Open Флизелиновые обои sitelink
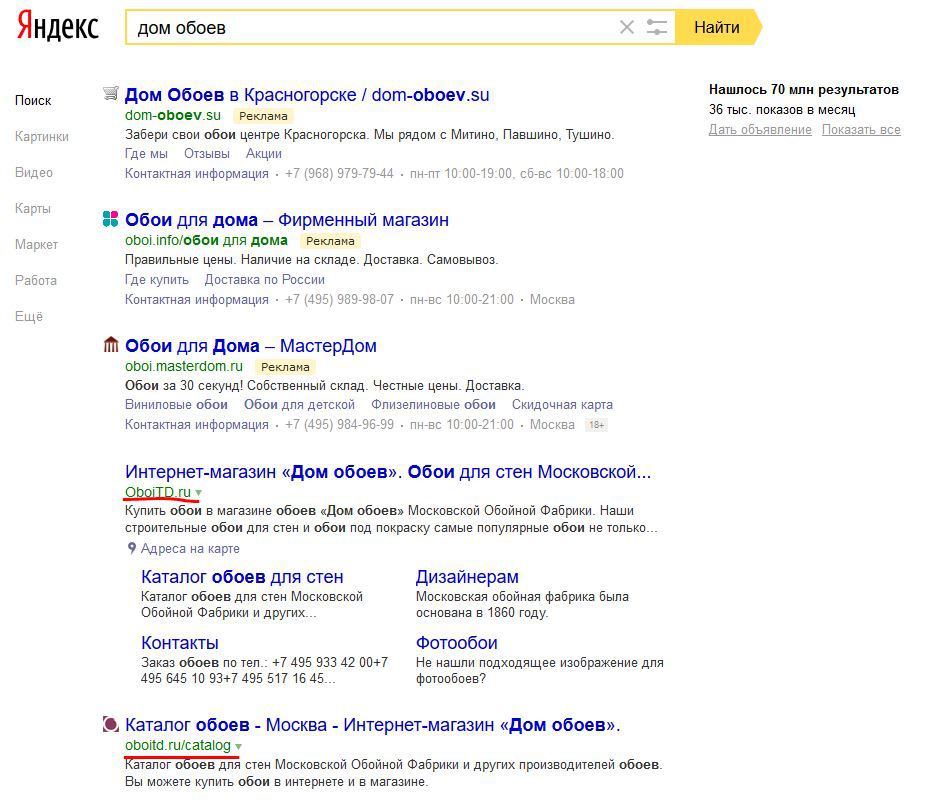This screenshot has width=927, height=808. [x=433, y=405]
